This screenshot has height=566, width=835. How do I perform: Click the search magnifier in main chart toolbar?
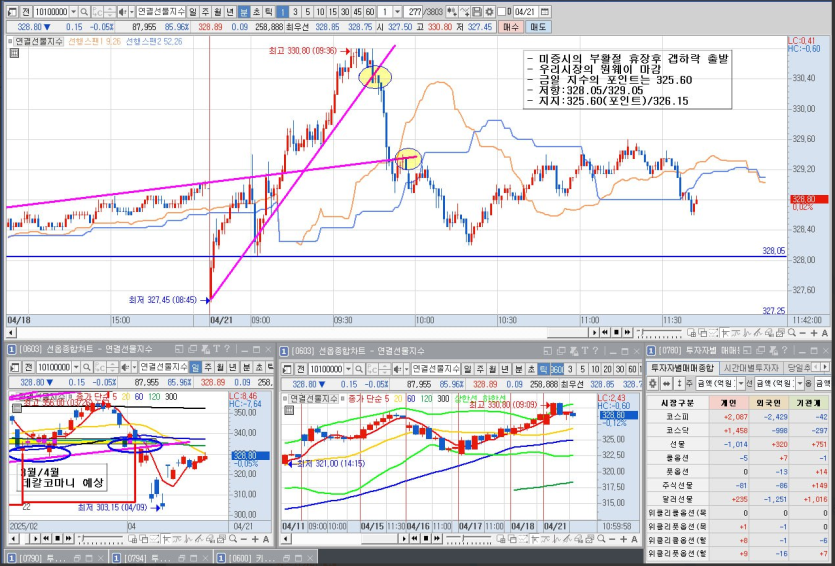85,12
